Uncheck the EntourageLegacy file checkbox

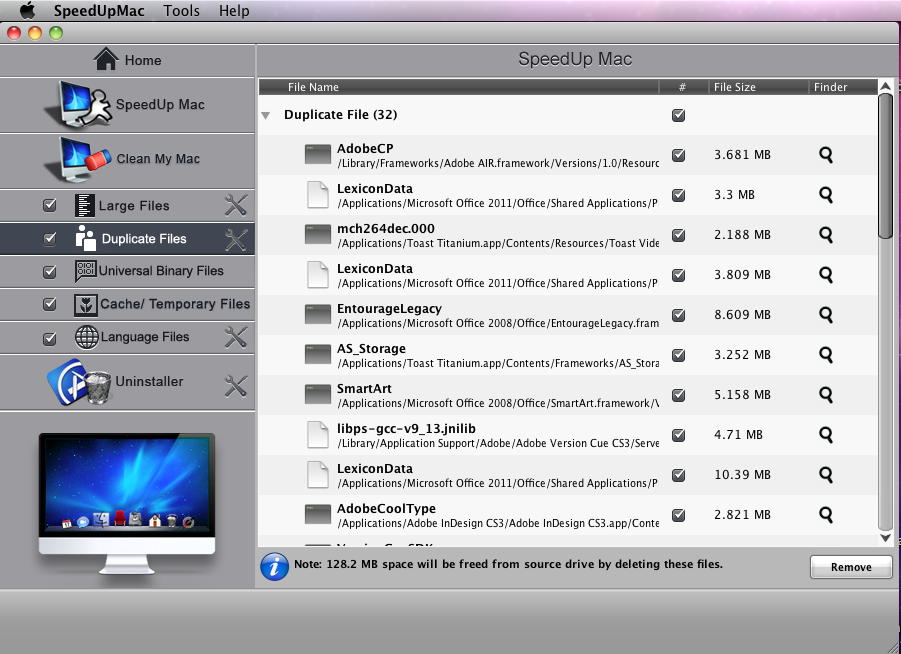(679, 315)
